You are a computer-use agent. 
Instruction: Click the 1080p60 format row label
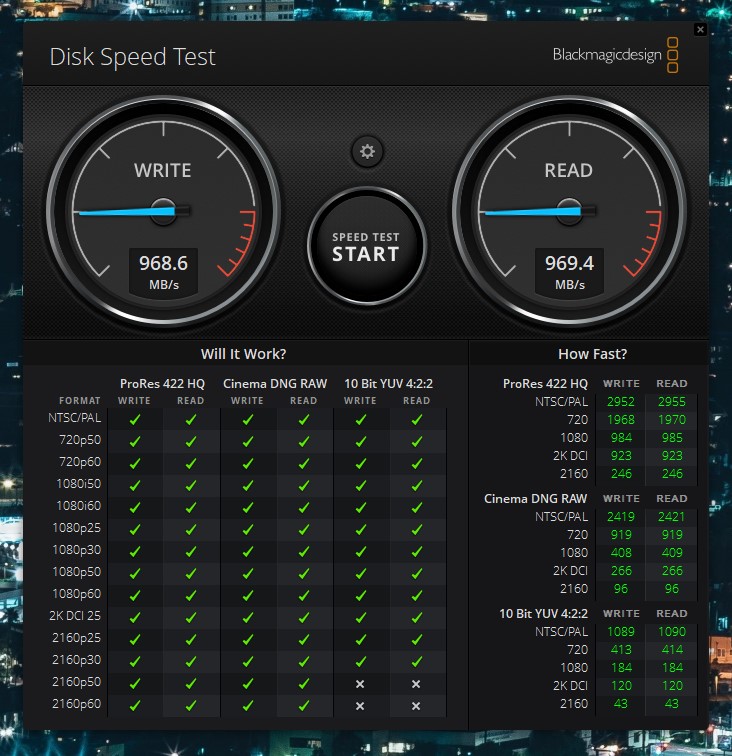pyautogui.click(x=77, y=594)
